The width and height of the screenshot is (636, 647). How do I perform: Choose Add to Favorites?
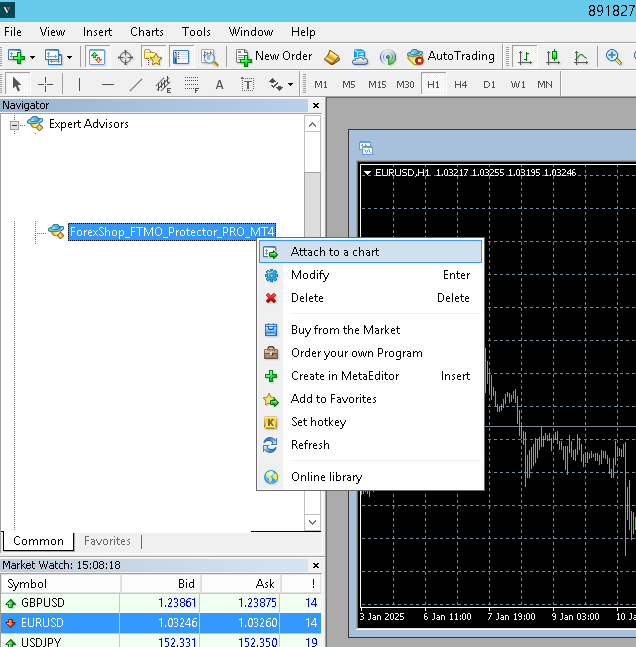[x=370, y=399]
